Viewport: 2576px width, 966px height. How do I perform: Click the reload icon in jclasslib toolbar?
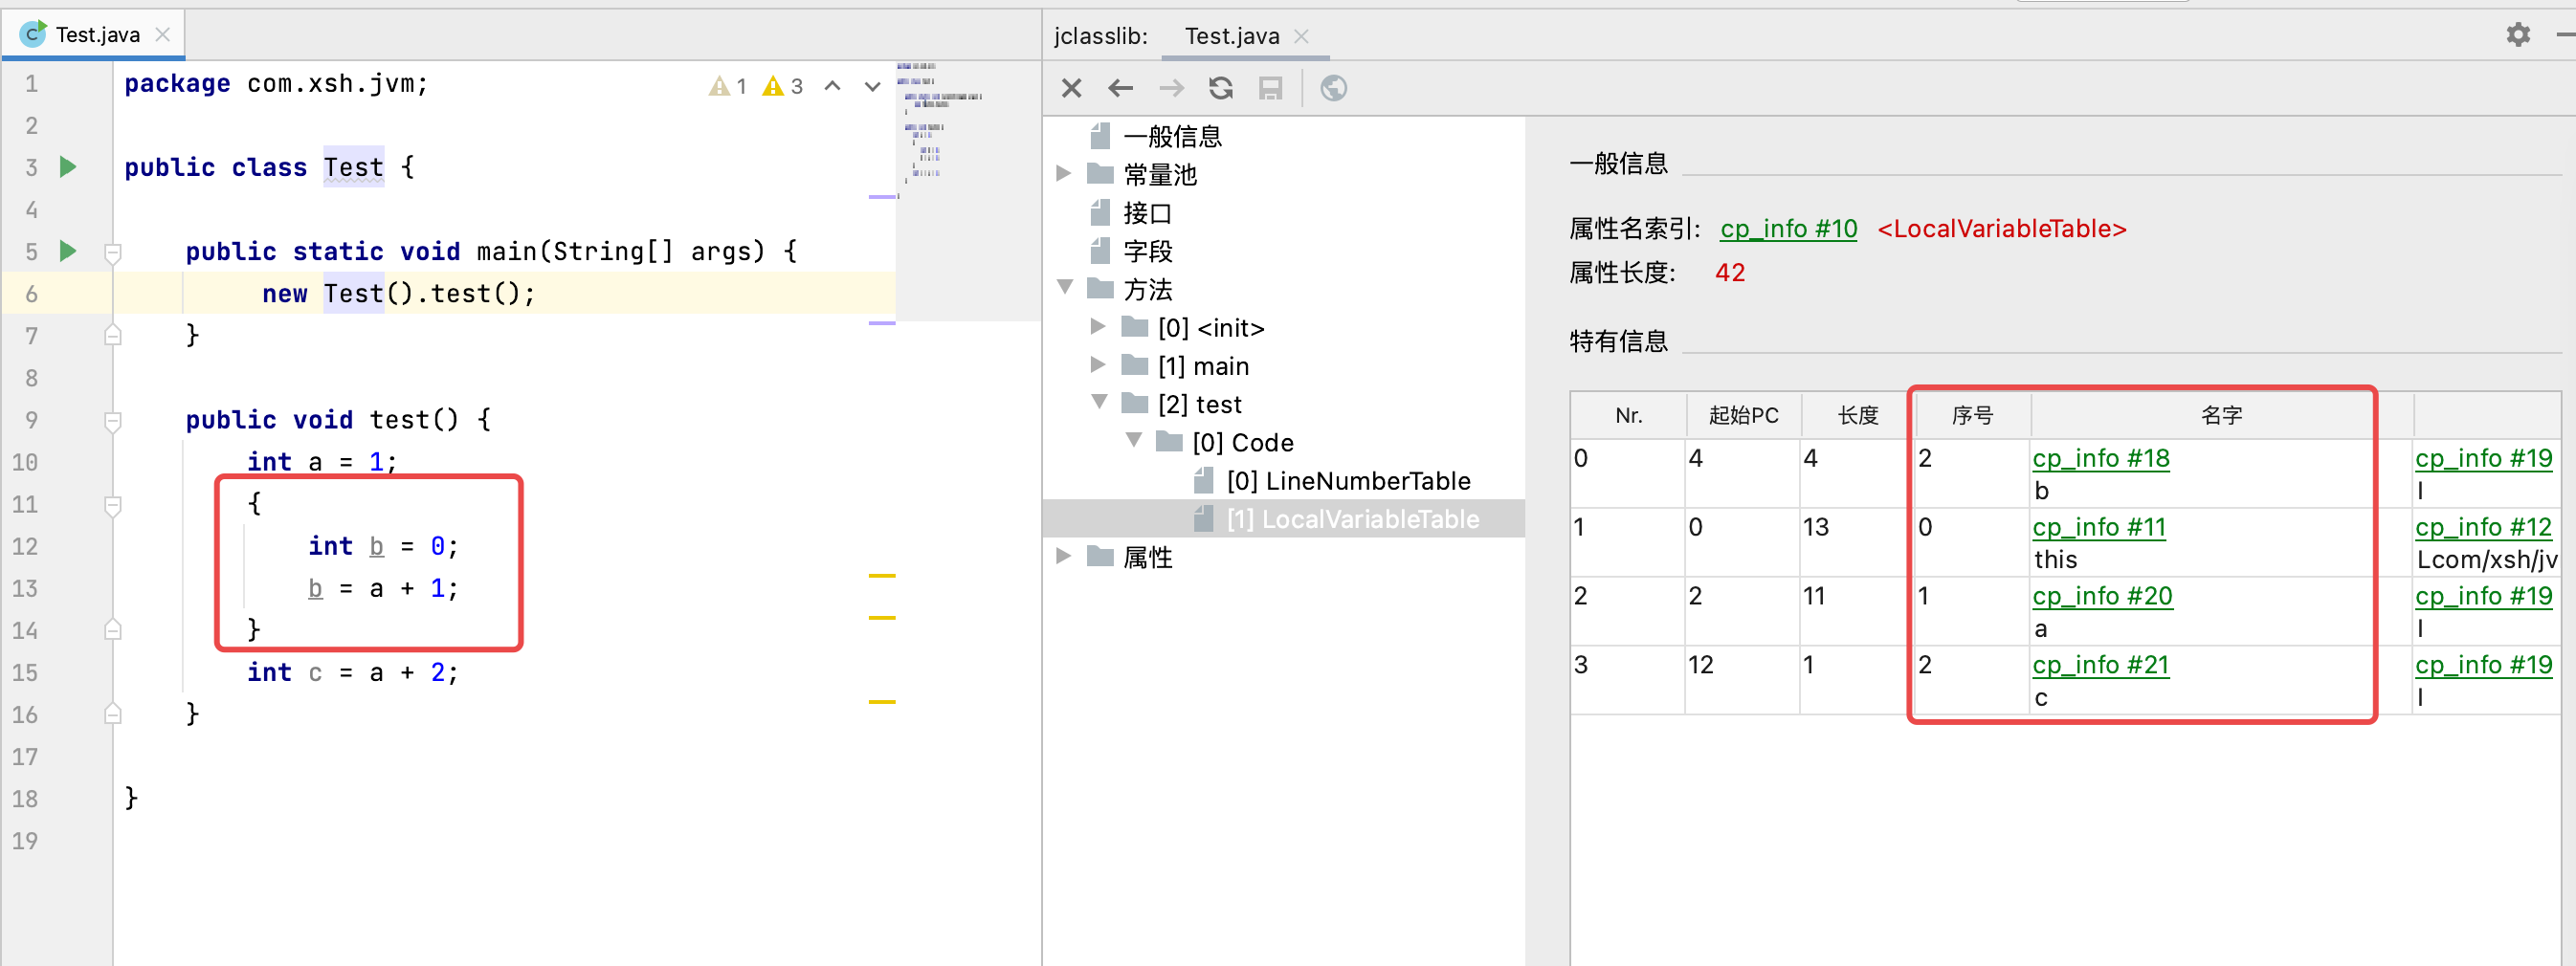[x=1220, y=88]
